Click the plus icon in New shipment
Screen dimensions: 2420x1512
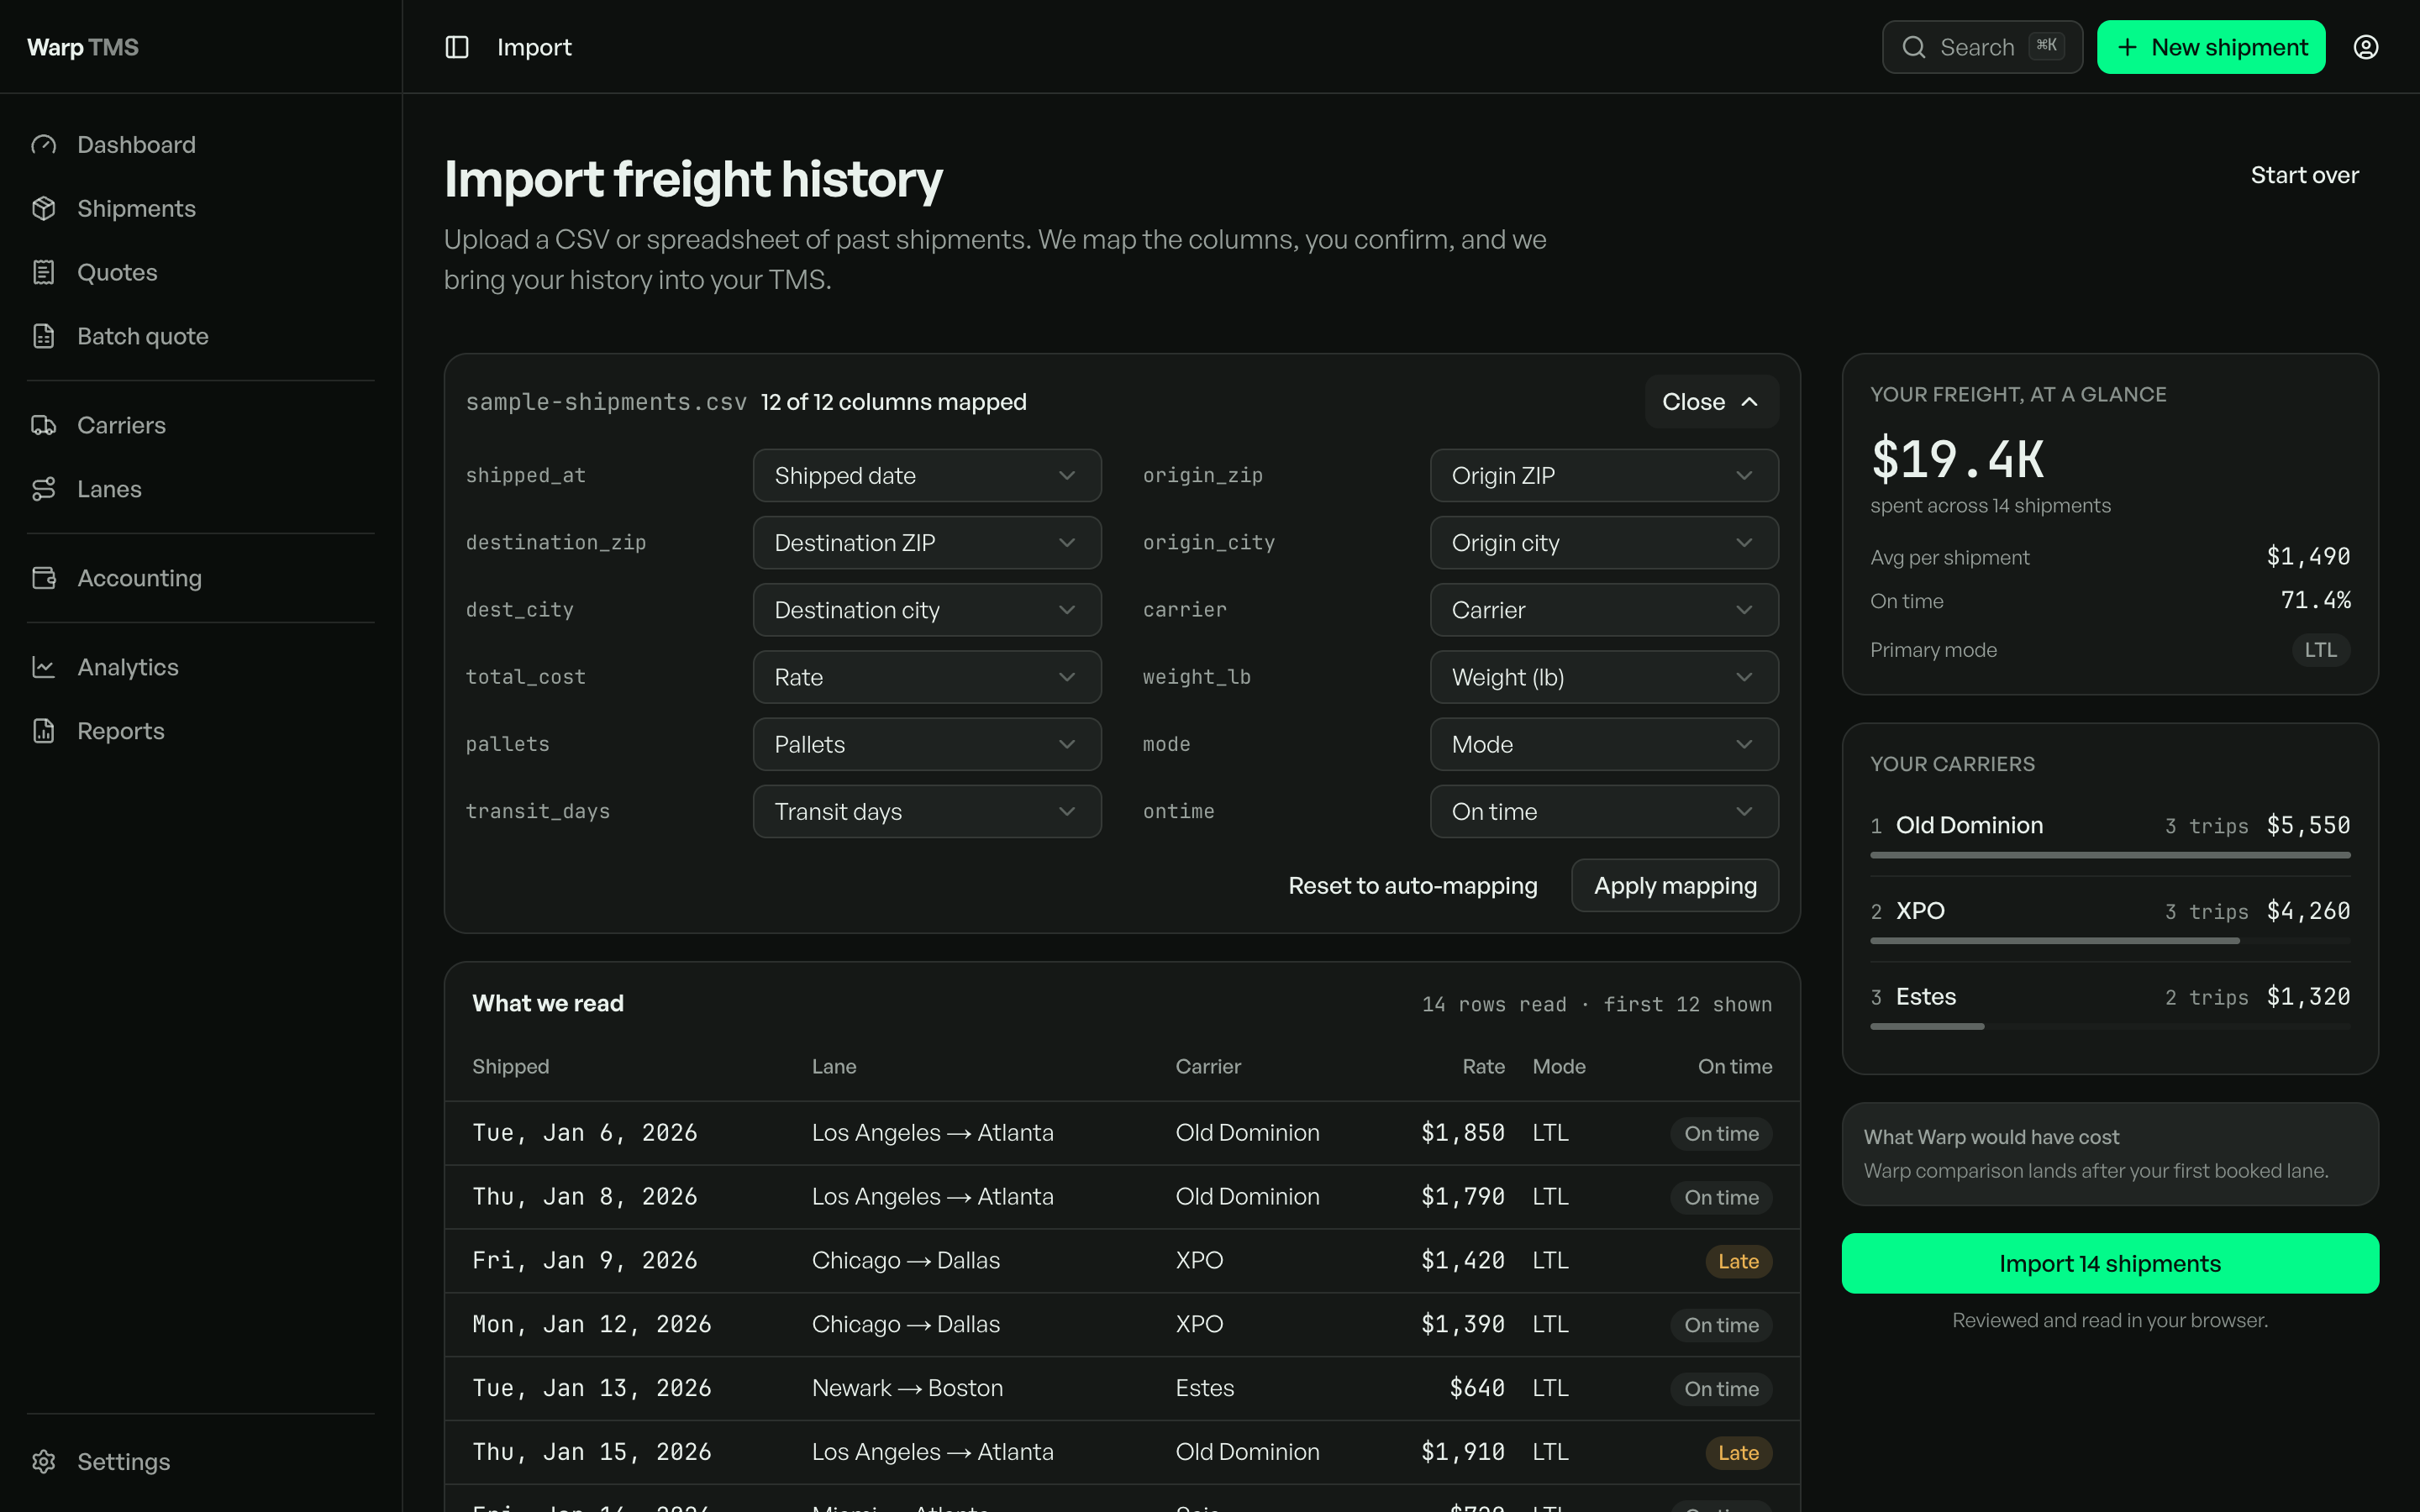point(2128,47)
